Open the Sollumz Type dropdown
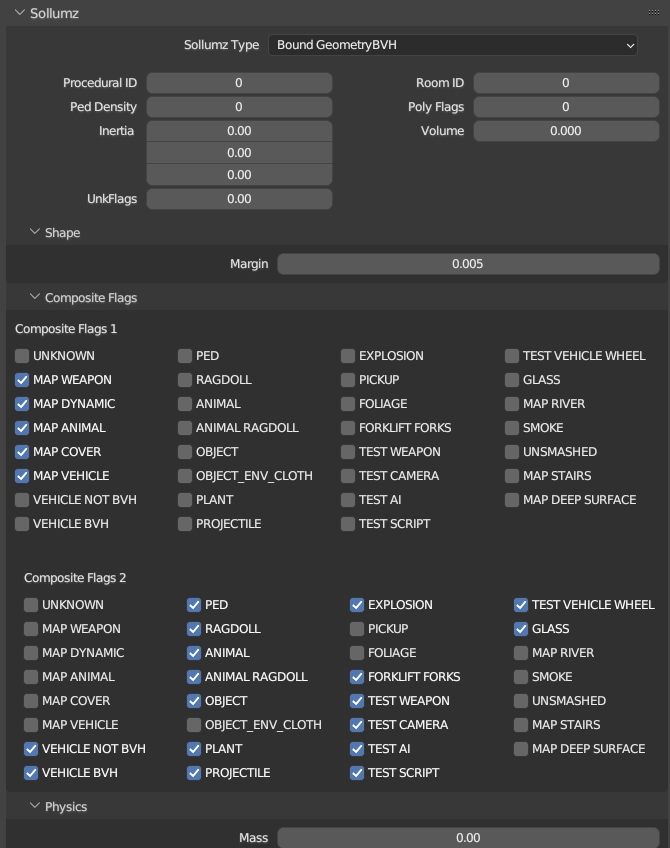The height and width of the screenshot is (848, 670). click(x=452, y=45)
